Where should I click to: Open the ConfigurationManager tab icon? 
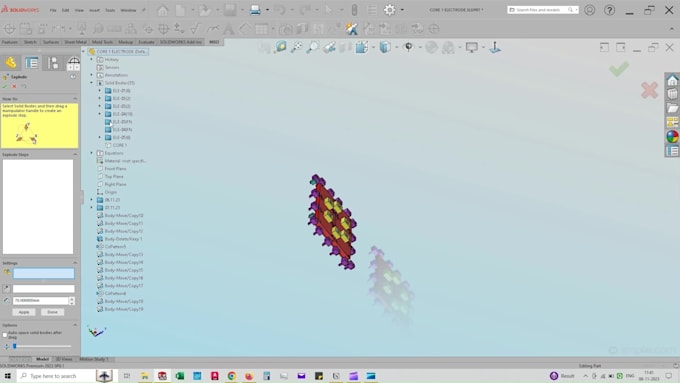(x=53, y=63)
